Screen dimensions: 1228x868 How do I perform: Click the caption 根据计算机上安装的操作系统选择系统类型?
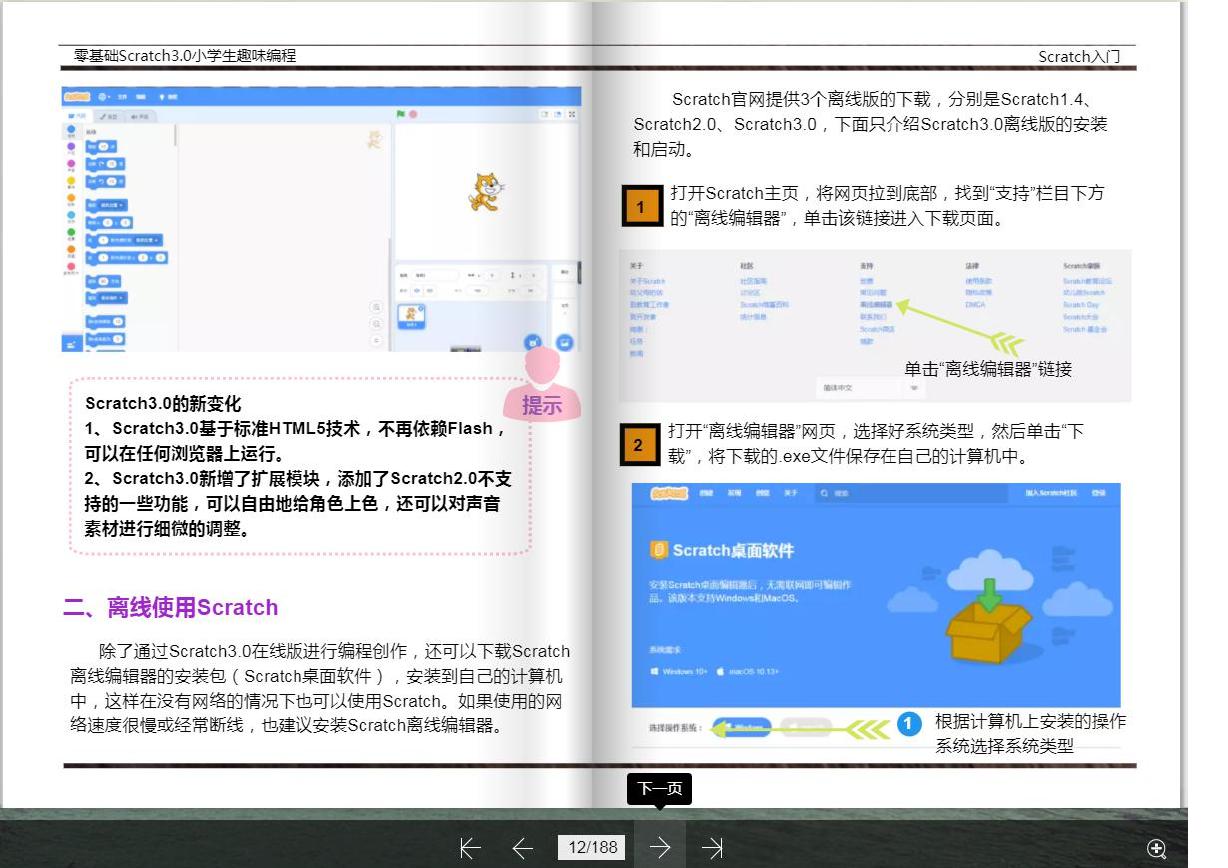click(1030, 733)
